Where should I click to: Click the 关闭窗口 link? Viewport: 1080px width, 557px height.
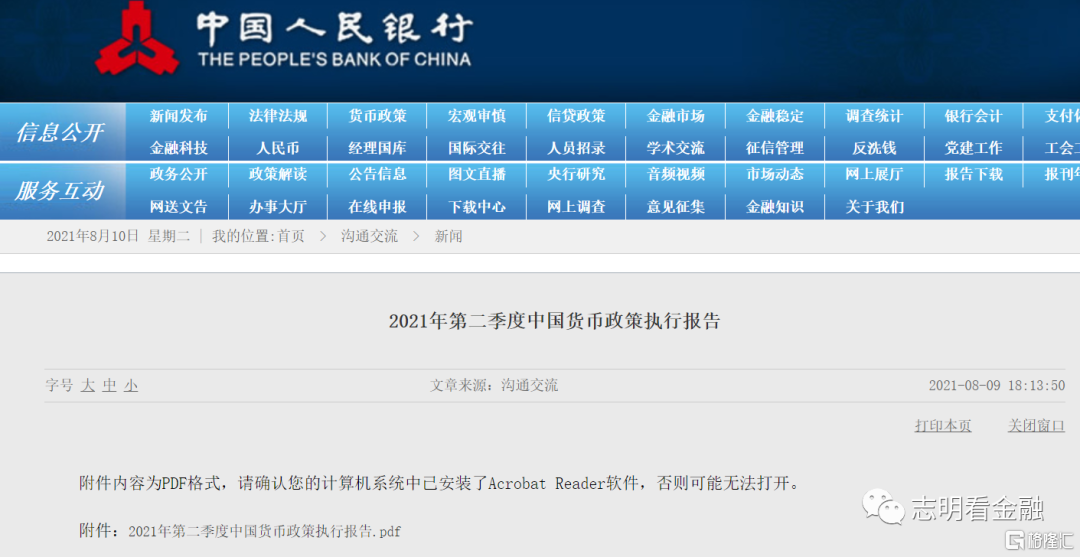tap(1036, 426)
